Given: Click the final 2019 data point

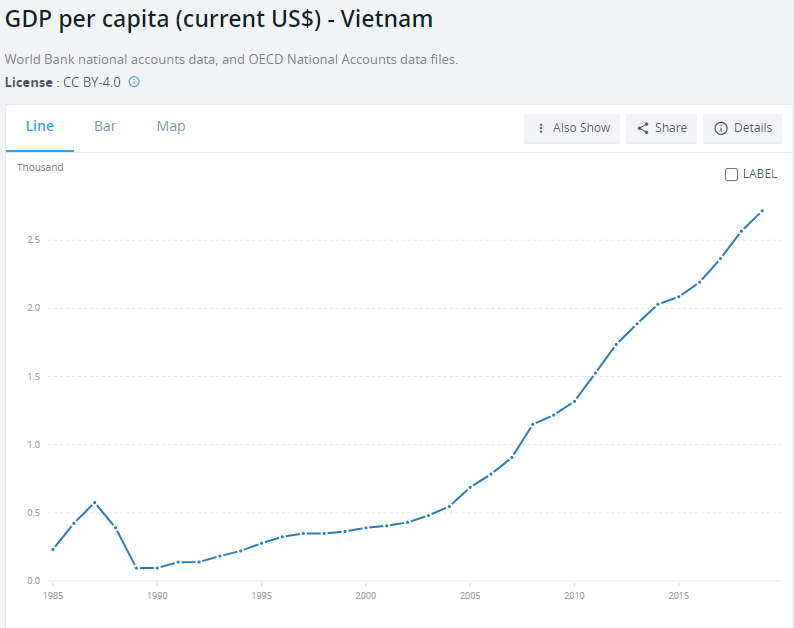Looking at the screenshot, I should click(762, 211).
